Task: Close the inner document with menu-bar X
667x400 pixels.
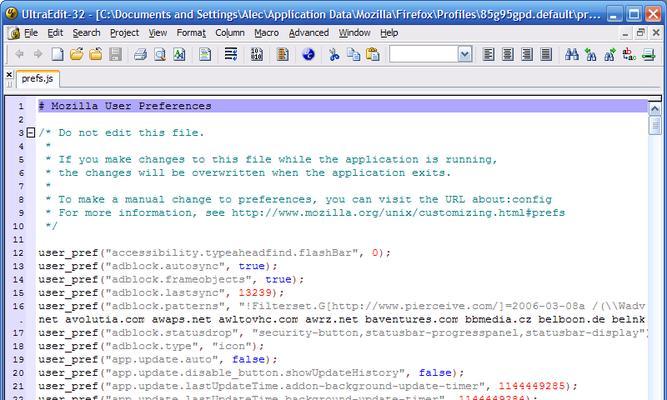Action: pos(656,32)
